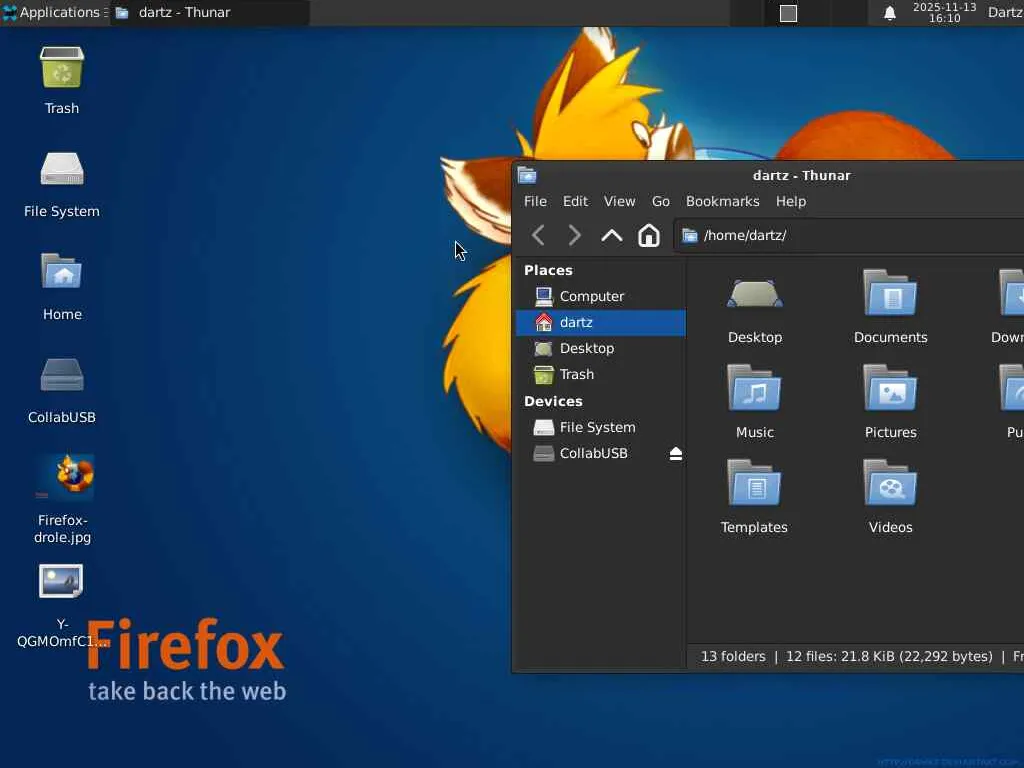The height and width of the screenshot is (768, 1024).
Task: Open notifications bell in panel
Action: tap(889, 13)
